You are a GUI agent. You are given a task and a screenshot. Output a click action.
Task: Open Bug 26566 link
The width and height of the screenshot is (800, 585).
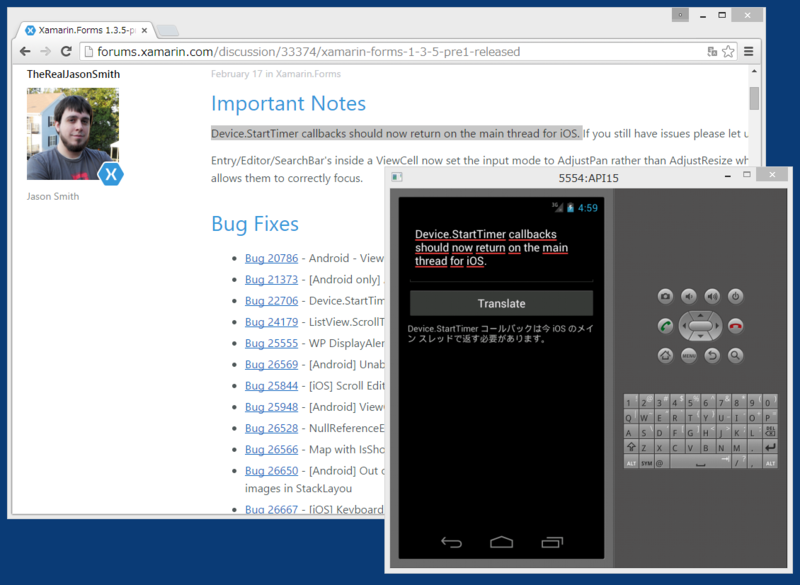click(x=271, y=449)
